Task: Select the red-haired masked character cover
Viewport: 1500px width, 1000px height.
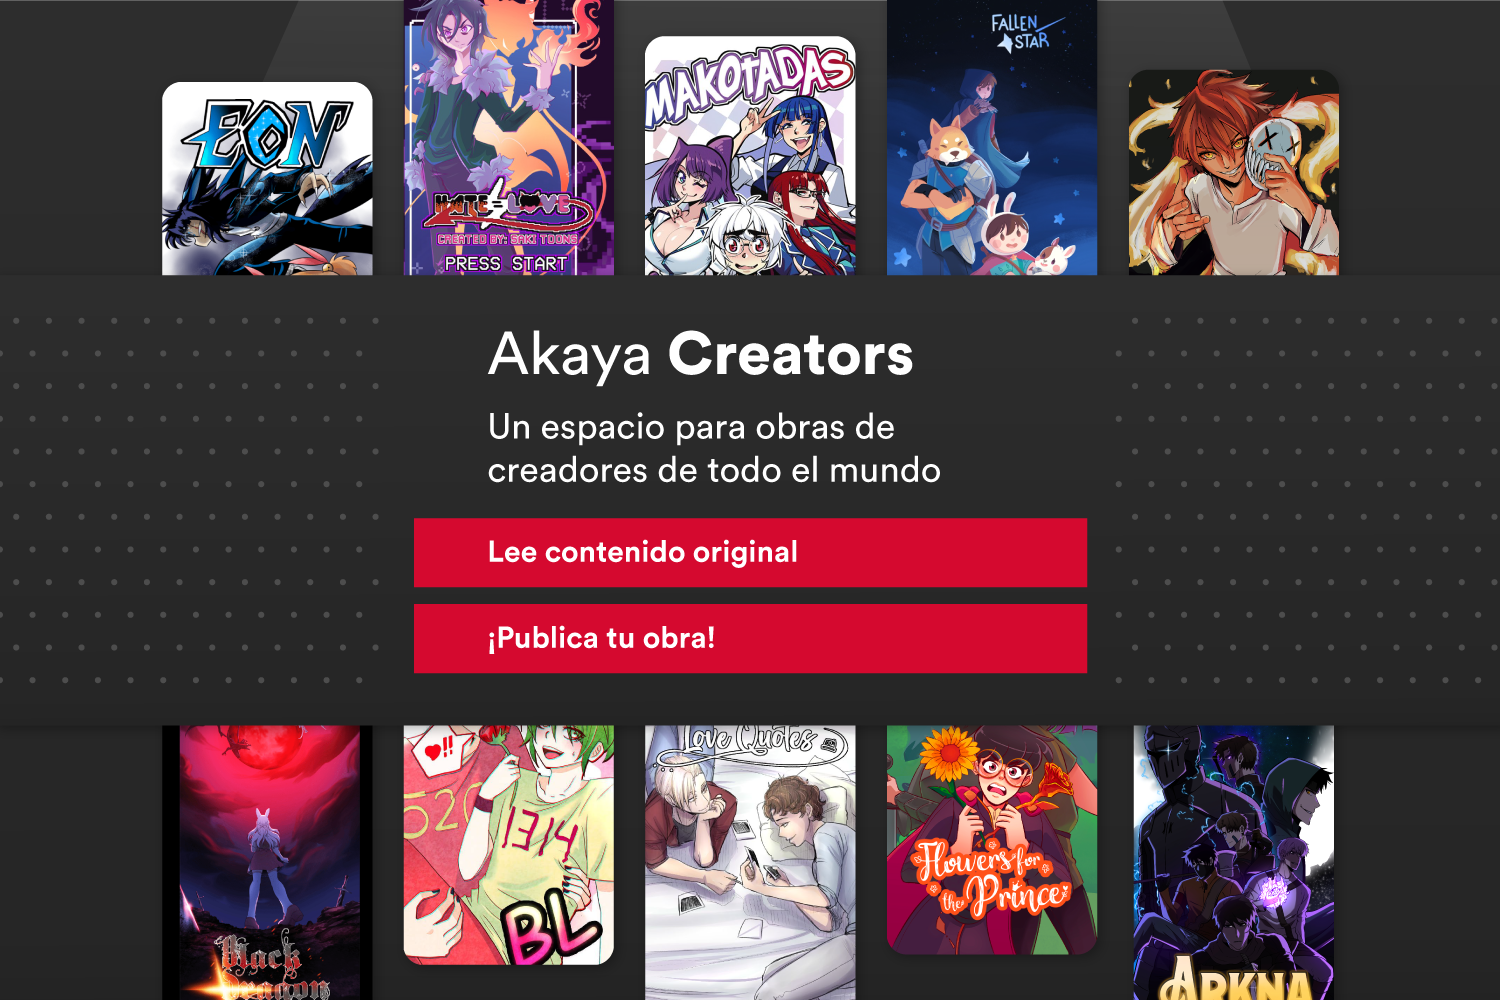Action: 1234,173
